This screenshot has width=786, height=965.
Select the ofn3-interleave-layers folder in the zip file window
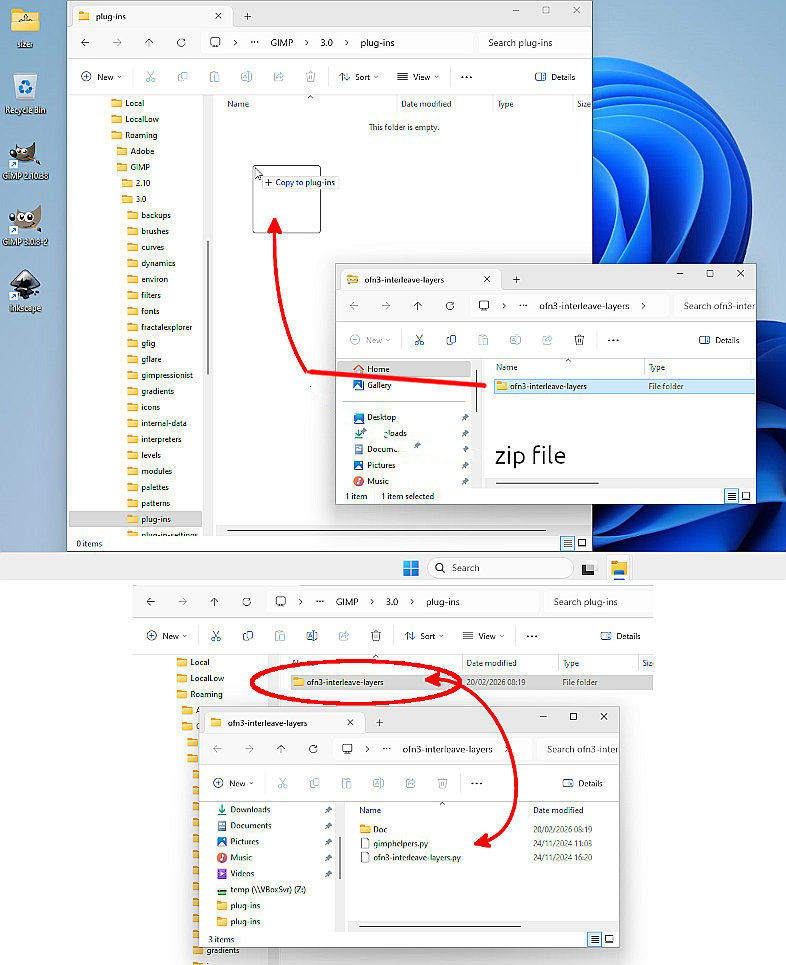click(x=624, y=386)
